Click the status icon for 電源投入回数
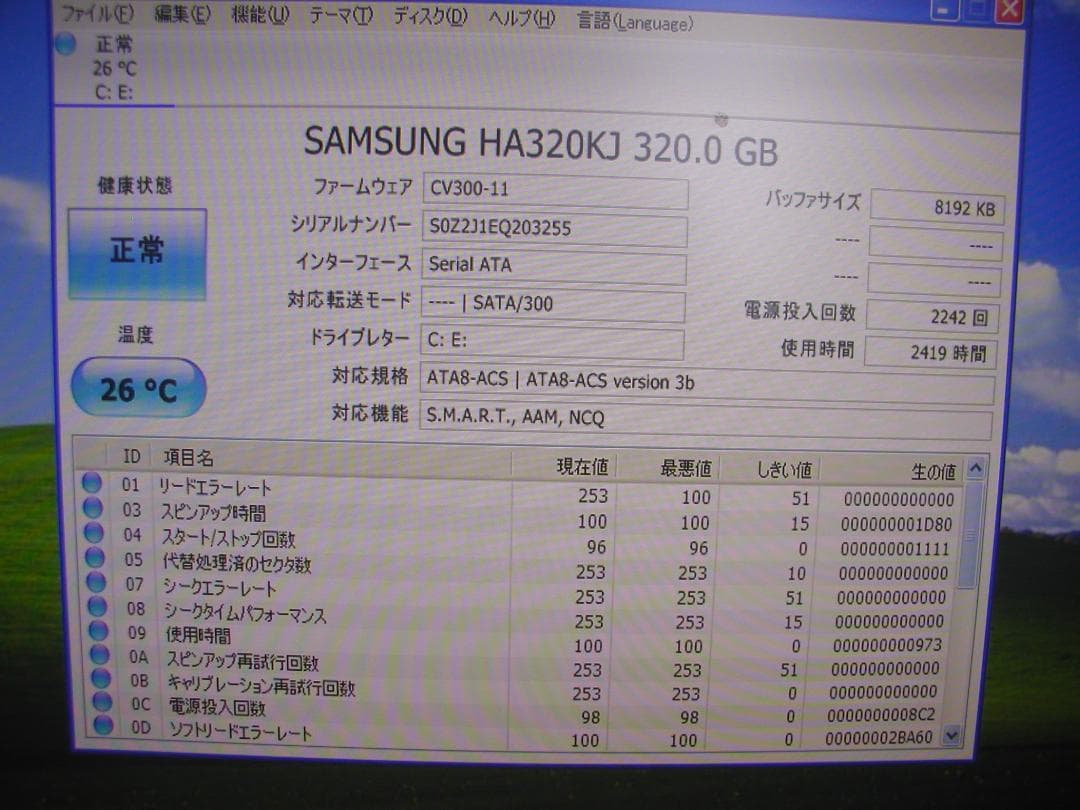The height and width of the screenshot is (810, 1080). tap(91, 707)
